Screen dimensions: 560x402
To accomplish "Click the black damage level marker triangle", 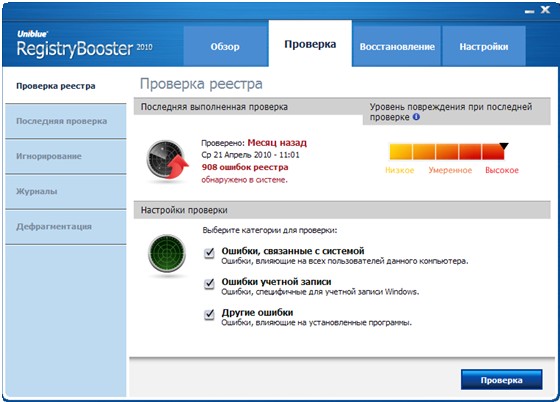I will pos(504,146).
